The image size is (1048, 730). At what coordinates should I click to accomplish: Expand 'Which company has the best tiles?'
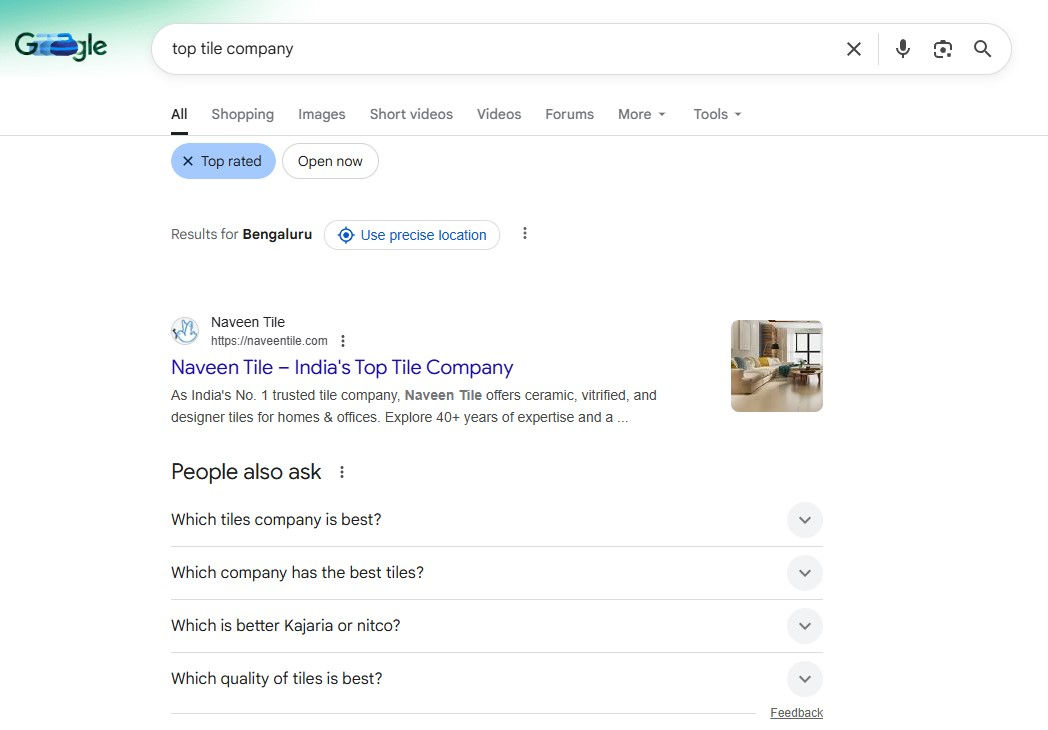click(497, 573)
